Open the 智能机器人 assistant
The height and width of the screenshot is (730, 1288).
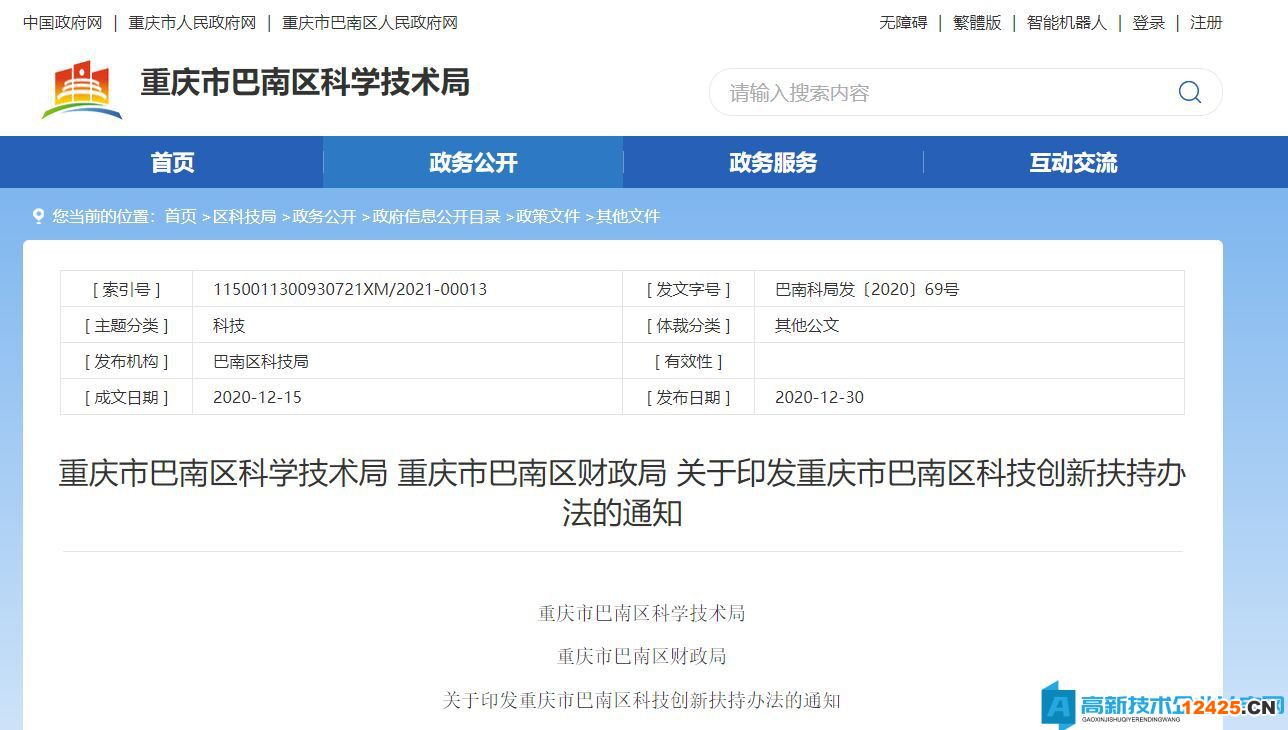point(1066,22)
